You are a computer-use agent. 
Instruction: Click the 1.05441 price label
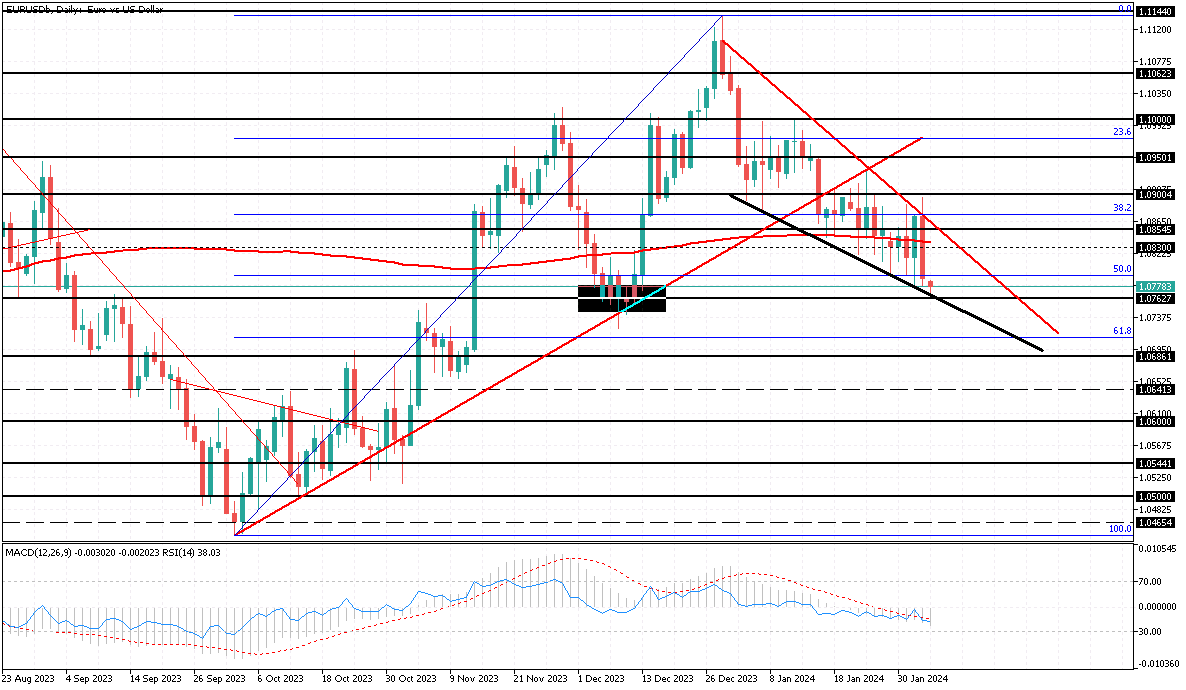click(1156, 463)
